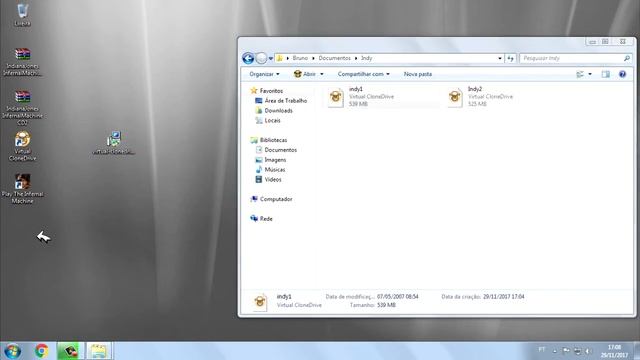The width and height of the screenshot is (640, 360).
Task: Click the Explorer folder button in the taskbar
Action: [x=98, y=351]
